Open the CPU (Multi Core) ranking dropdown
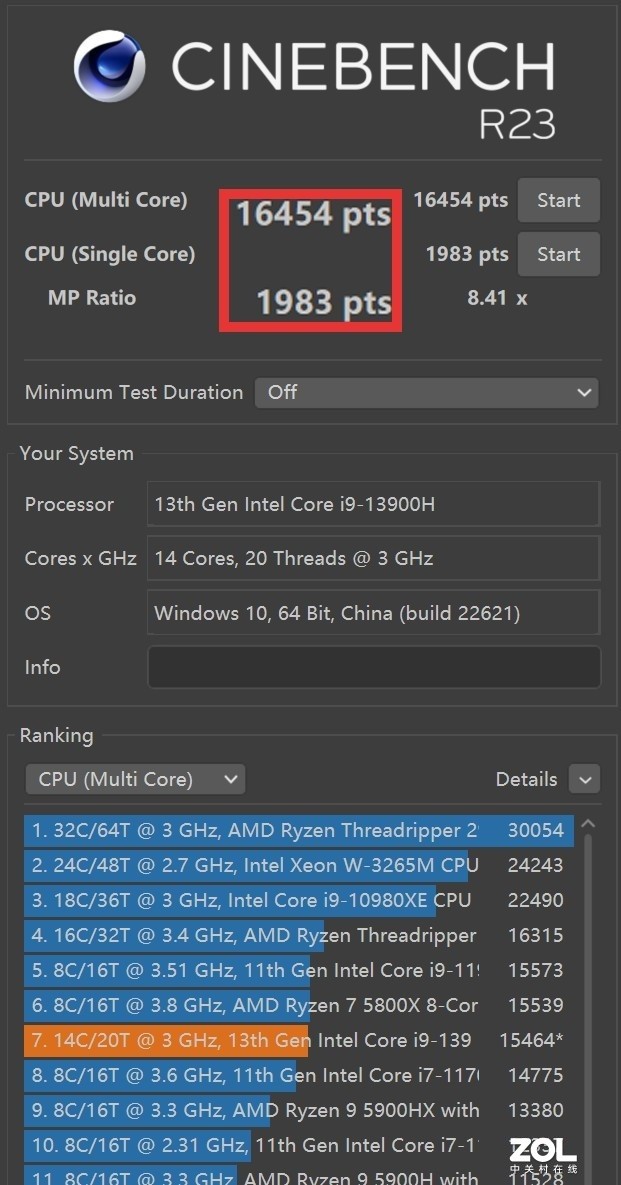 point(136,779)
